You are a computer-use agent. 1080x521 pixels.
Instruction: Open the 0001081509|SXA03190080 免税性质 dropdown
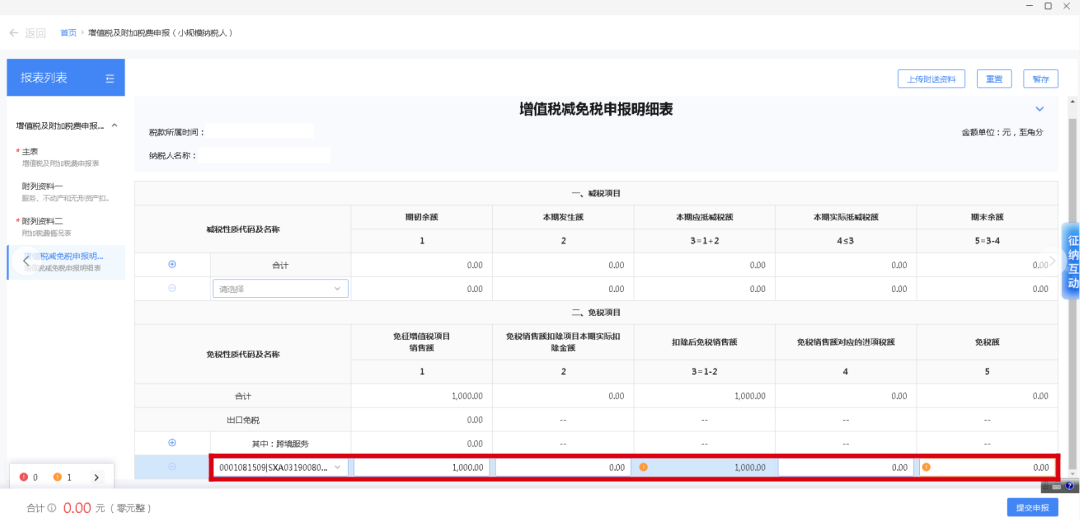pyautogui.click(x=280, y=467)
